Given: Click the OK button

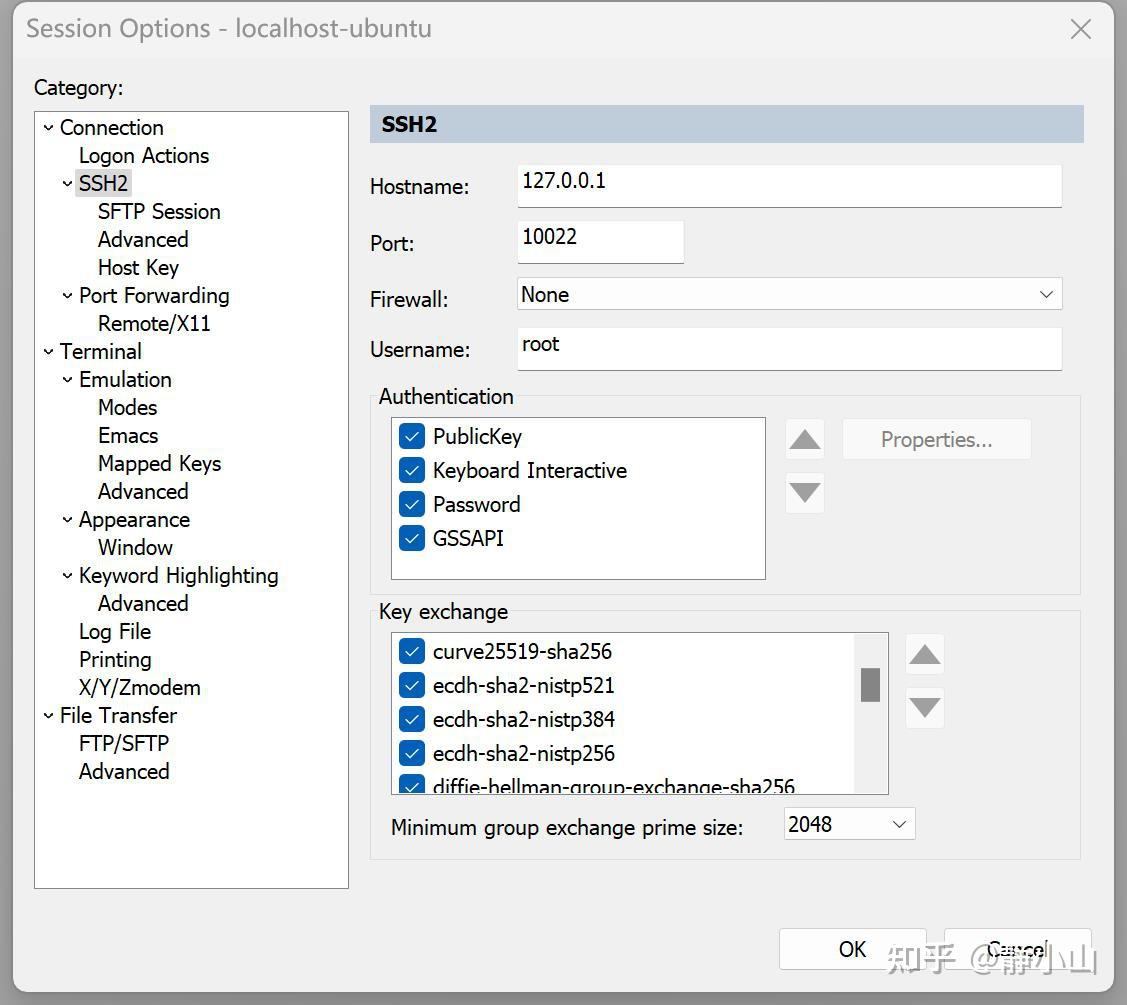Looking at the screenshot, I should (x=852, y=949).
